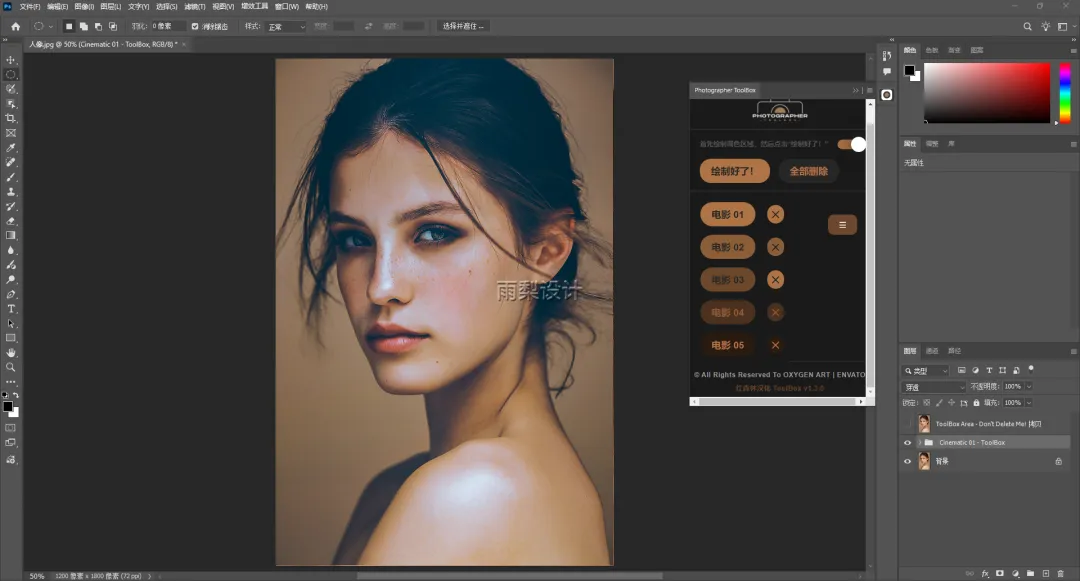The width and height of the screenshot is (1080, 581).
Task: Pick the Zoom tool magnifier
Action: (11, 367)
